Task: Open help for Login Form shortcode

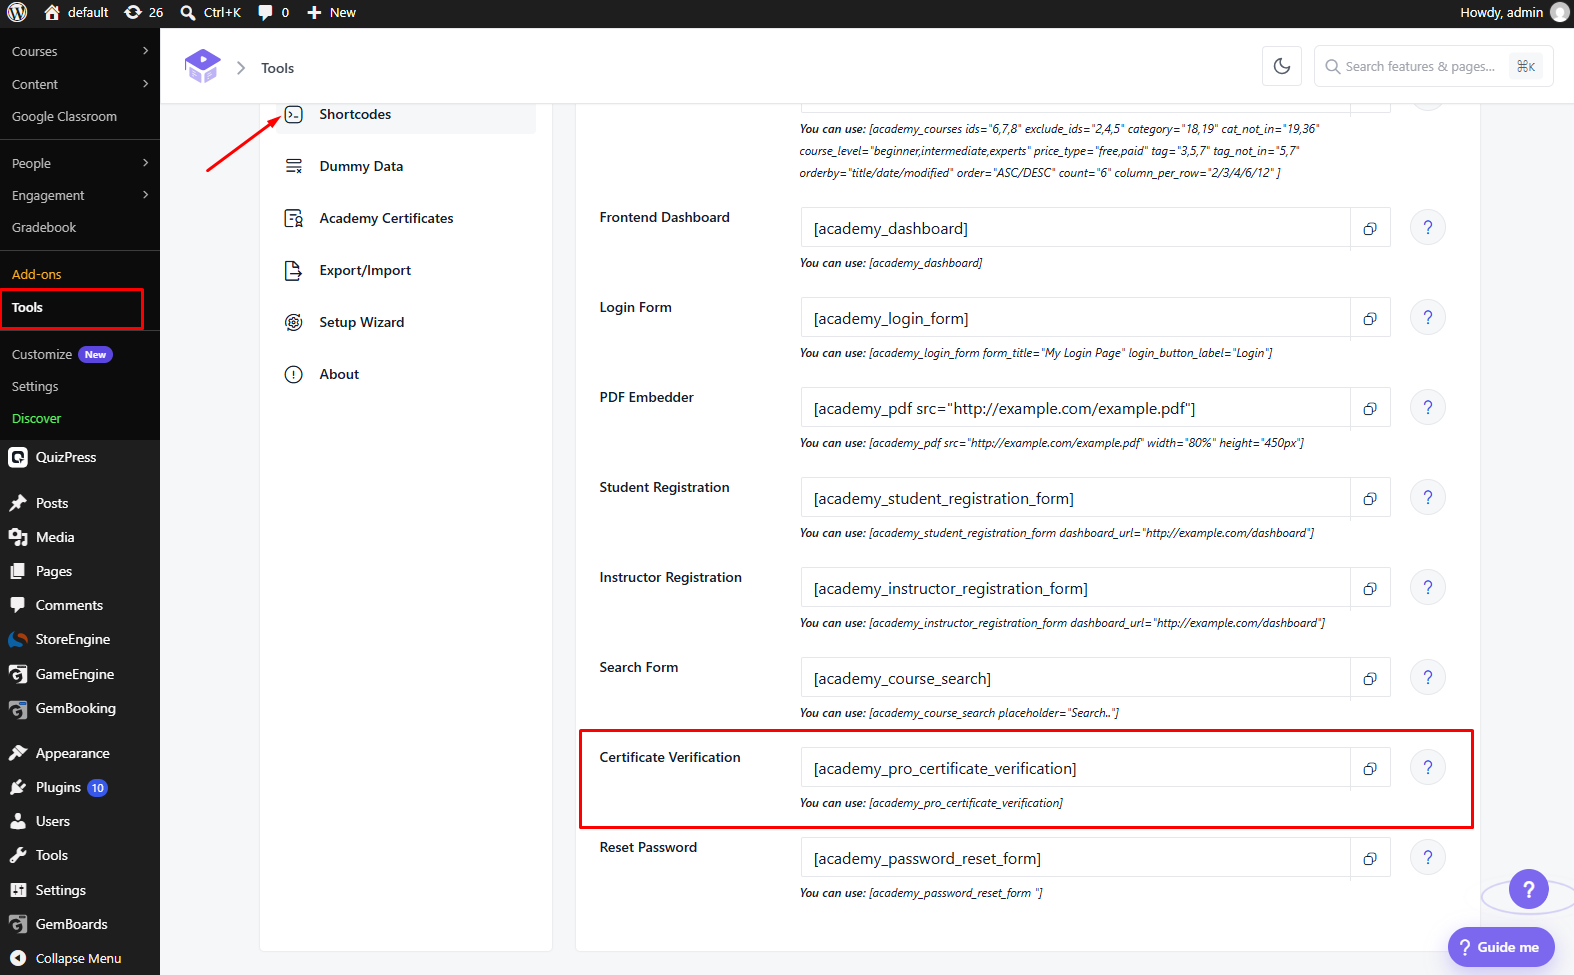Action: [1428, 318]
